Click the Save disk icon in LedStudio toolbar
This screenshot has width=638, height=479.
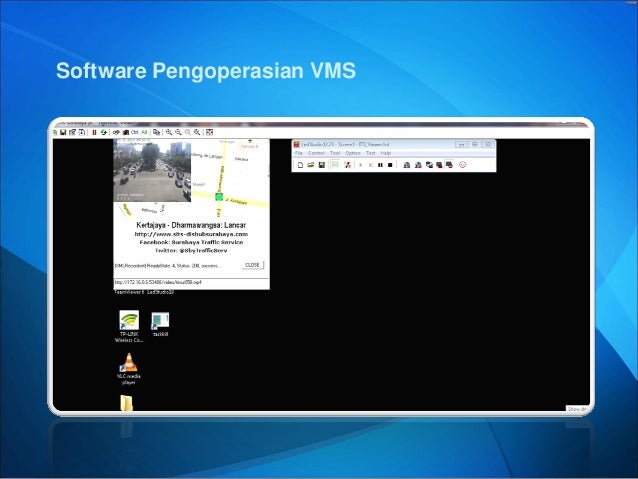click(x=321, y=165)
